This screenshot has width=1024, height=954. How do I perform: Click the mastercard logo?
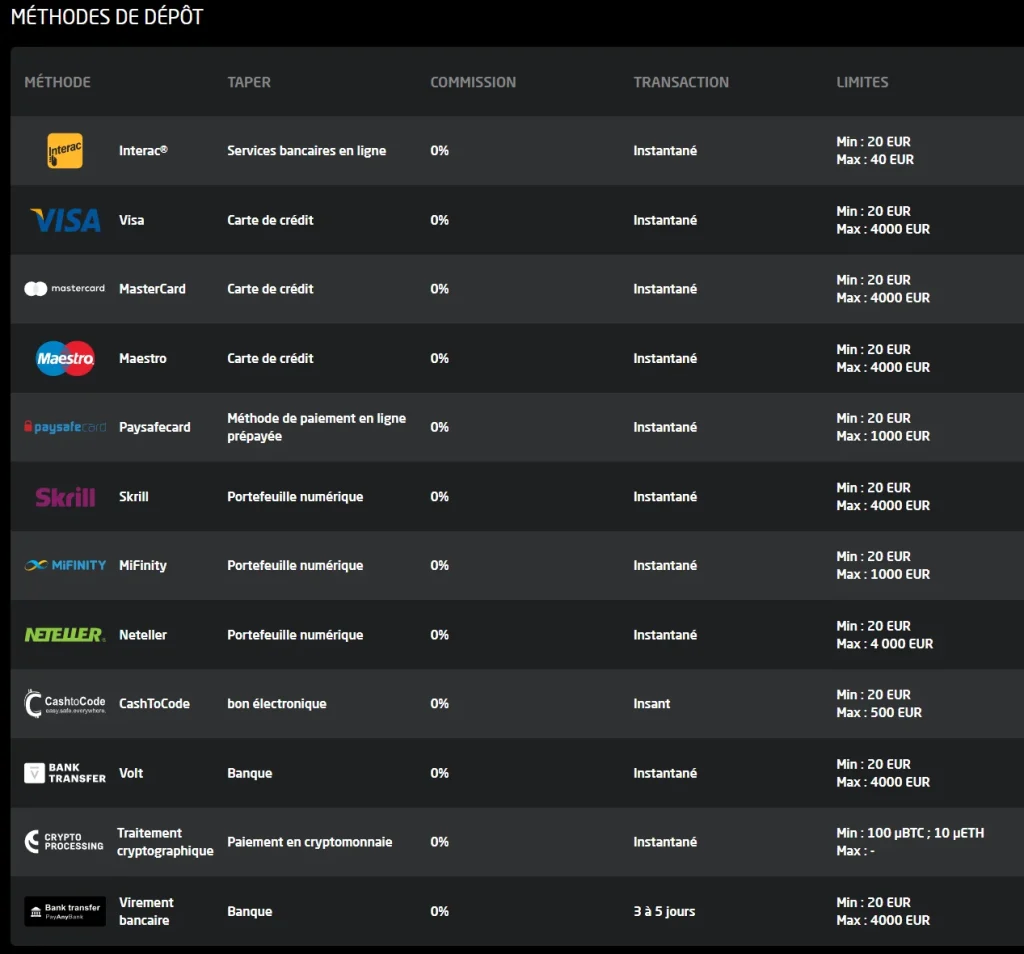click(65, 289)
